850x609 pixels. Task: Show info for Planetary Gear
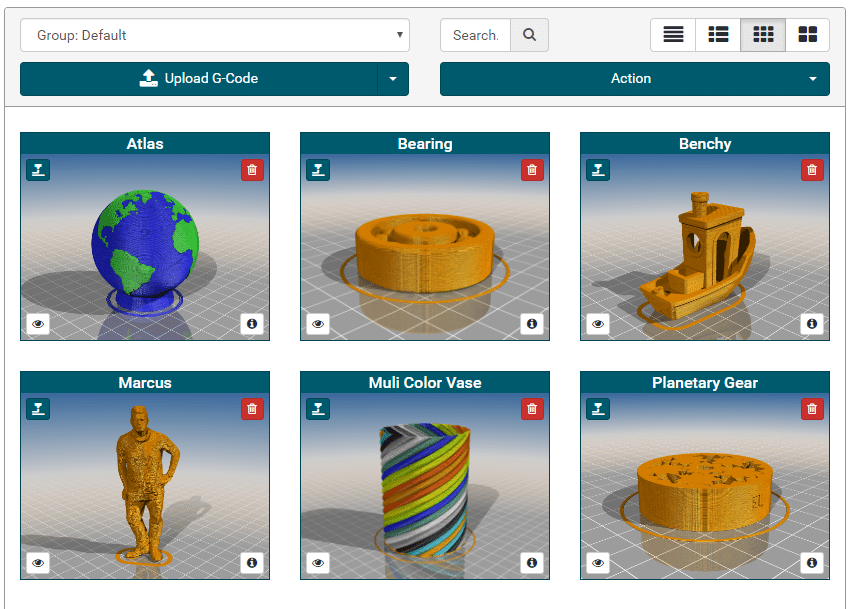(x=812, y=562)
